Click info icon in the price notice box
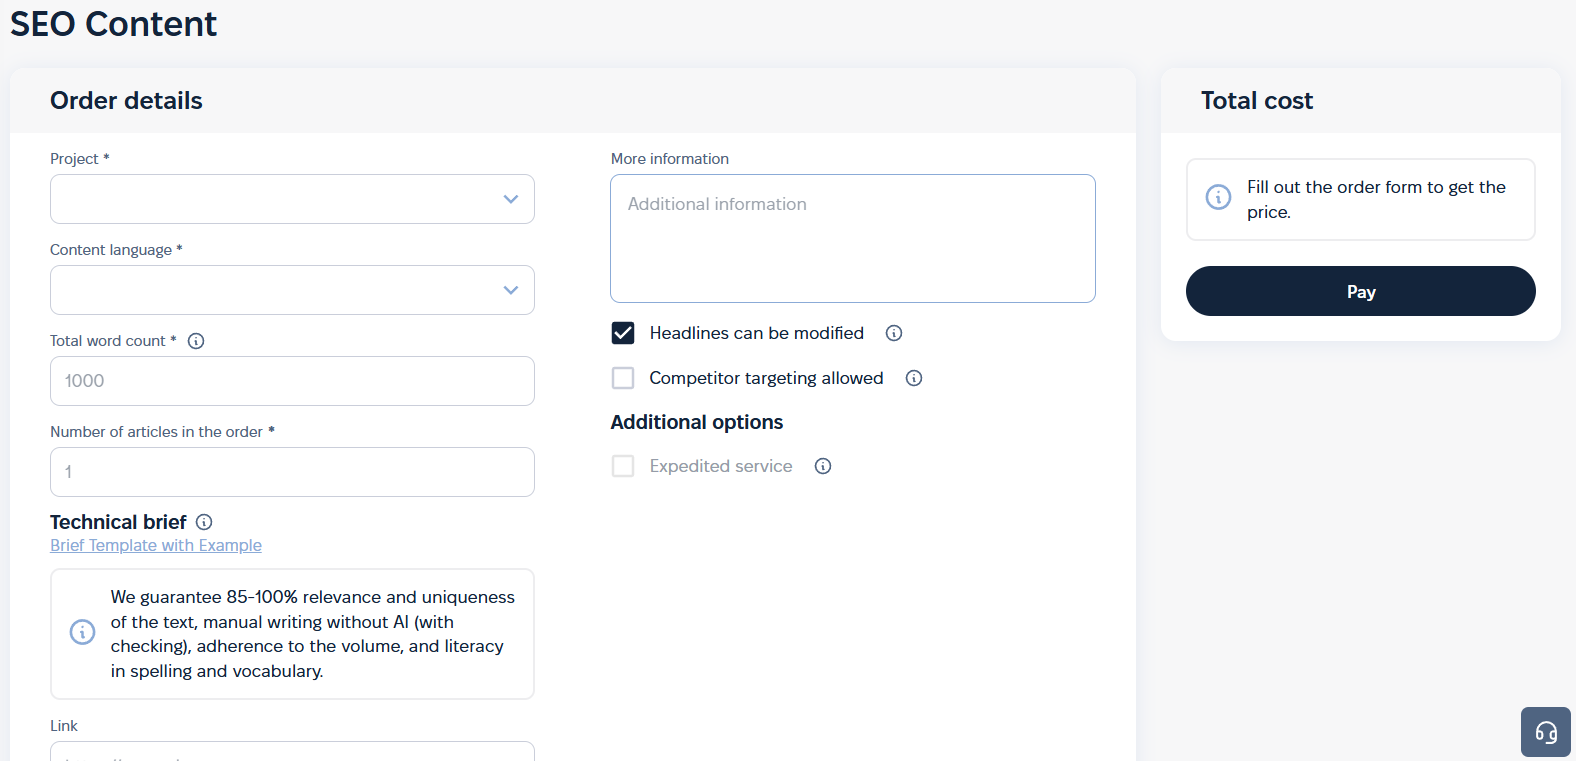 [x=1218, y=197]
